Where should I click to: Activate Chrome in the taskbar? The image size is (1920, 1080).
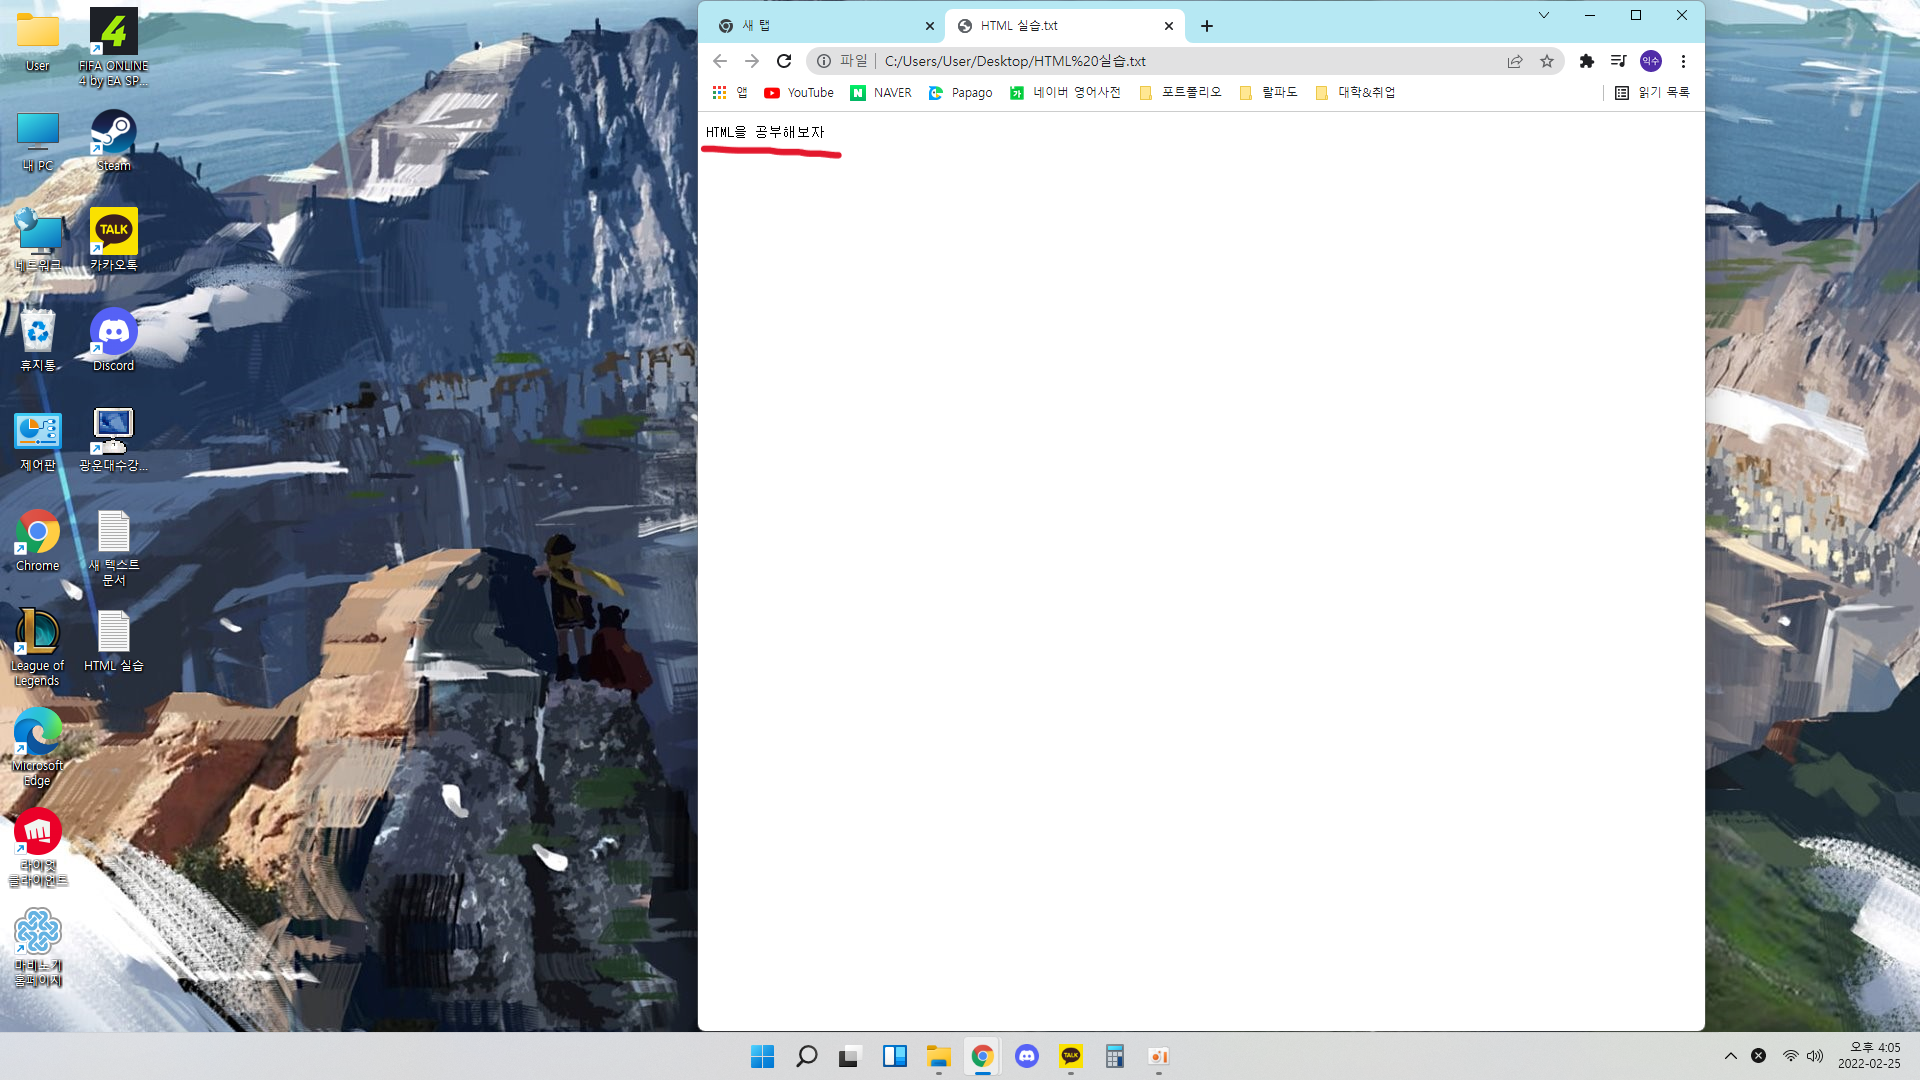982,1056
